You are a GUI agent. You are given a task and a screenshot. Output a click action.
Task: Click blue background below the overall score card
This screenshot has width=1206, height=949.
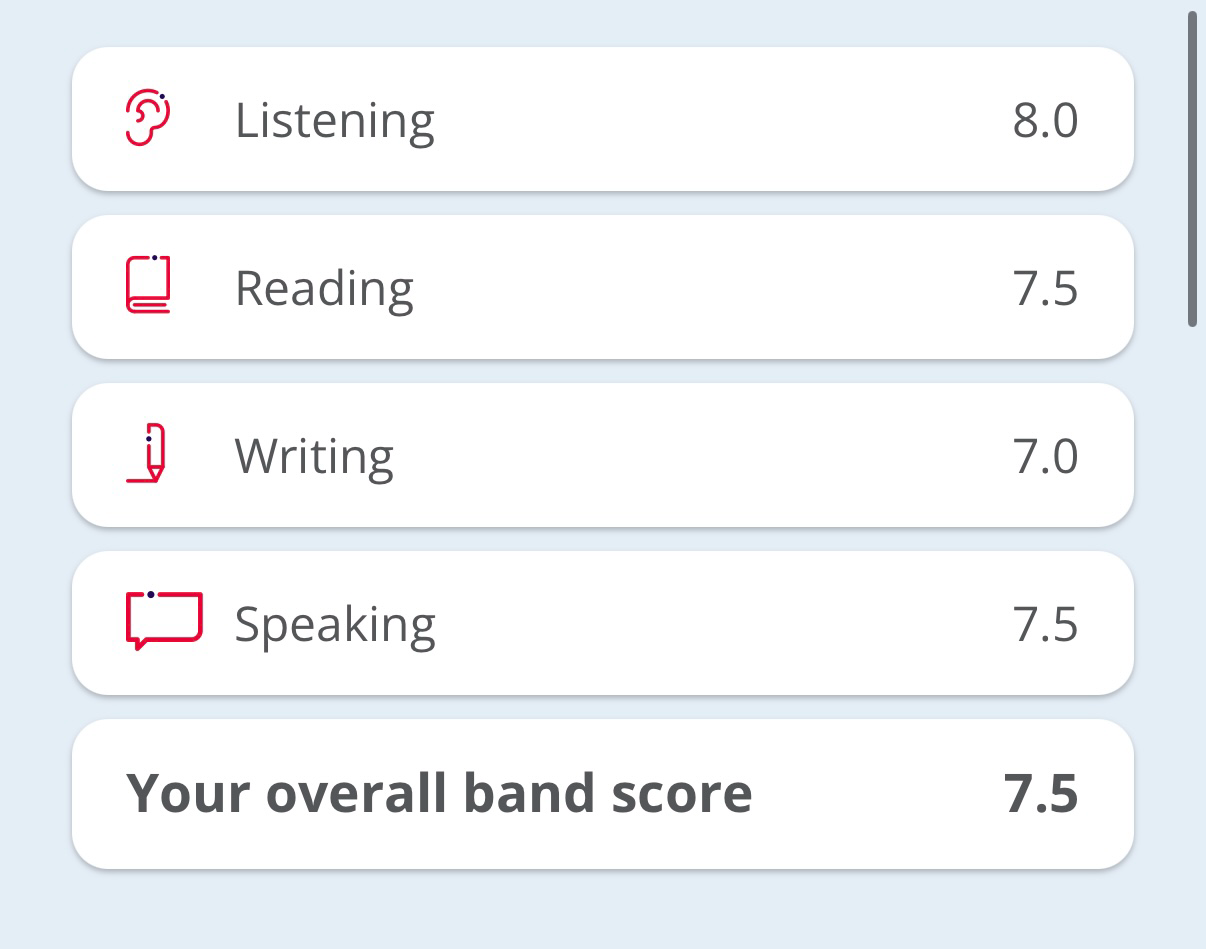pos(600,910)
